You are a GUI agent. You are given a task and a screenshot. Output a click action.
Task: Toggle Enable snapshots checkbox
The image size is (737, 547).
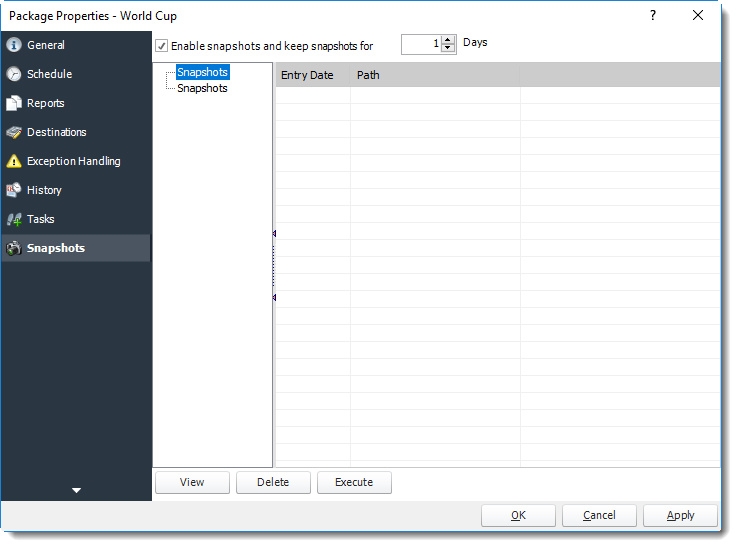(x=161, y=46)
